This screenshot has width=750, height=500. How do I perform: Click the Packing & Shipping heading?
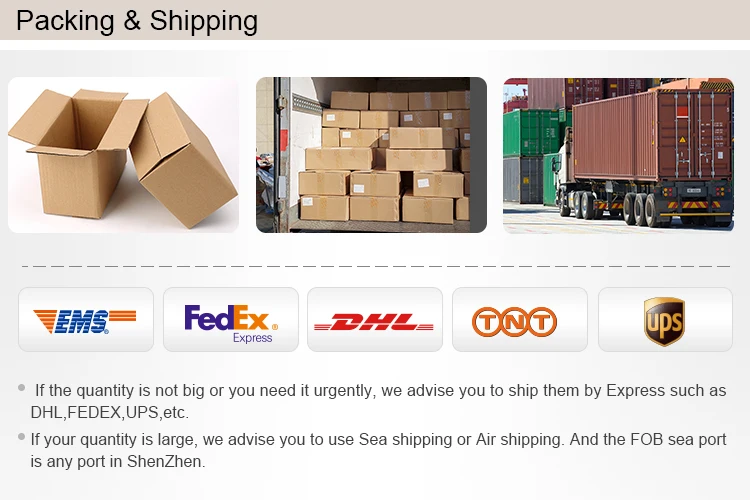tap(137, 21)
